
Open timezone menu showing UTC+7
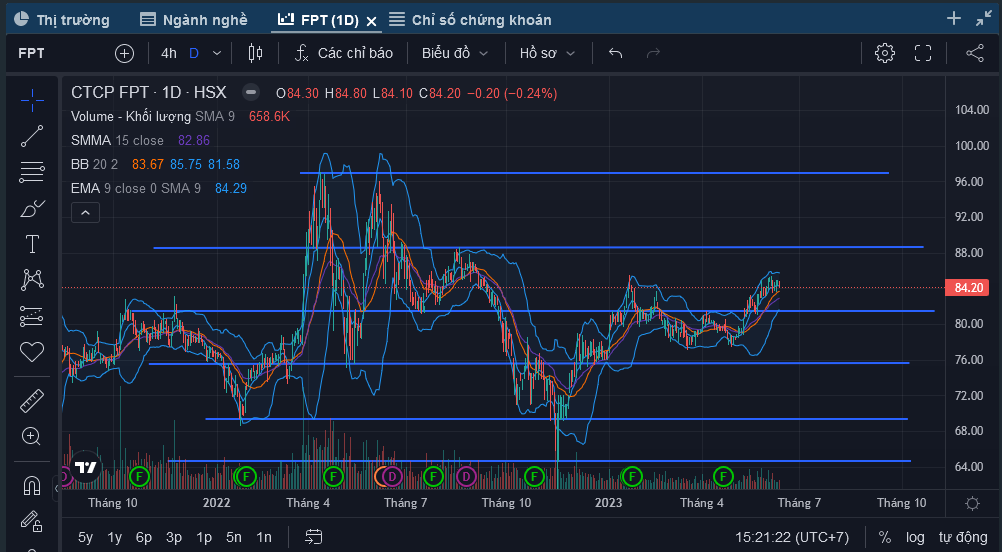(x=792, y=537)
